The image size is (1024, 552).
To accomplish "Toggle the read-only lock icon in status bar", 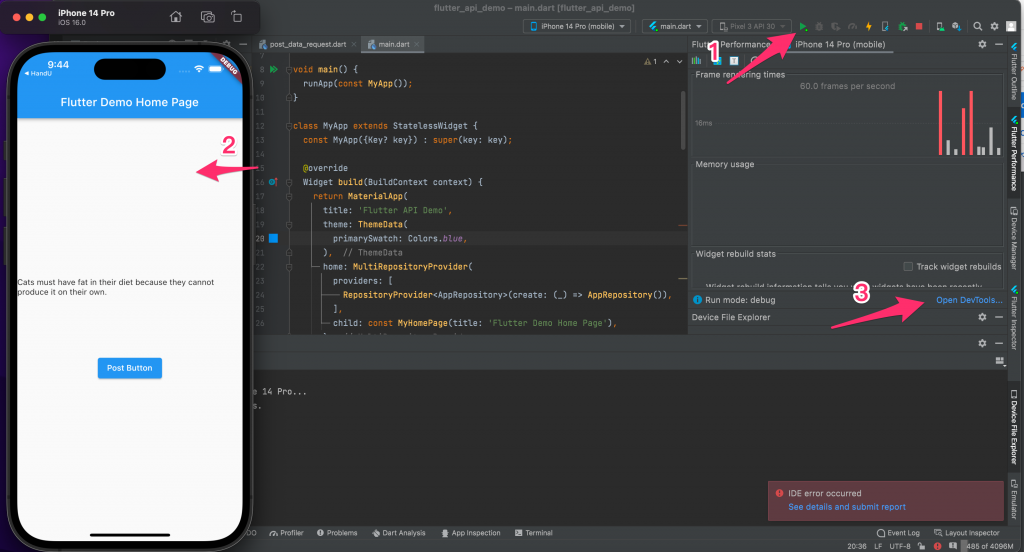I will click(x=921, y=546).
